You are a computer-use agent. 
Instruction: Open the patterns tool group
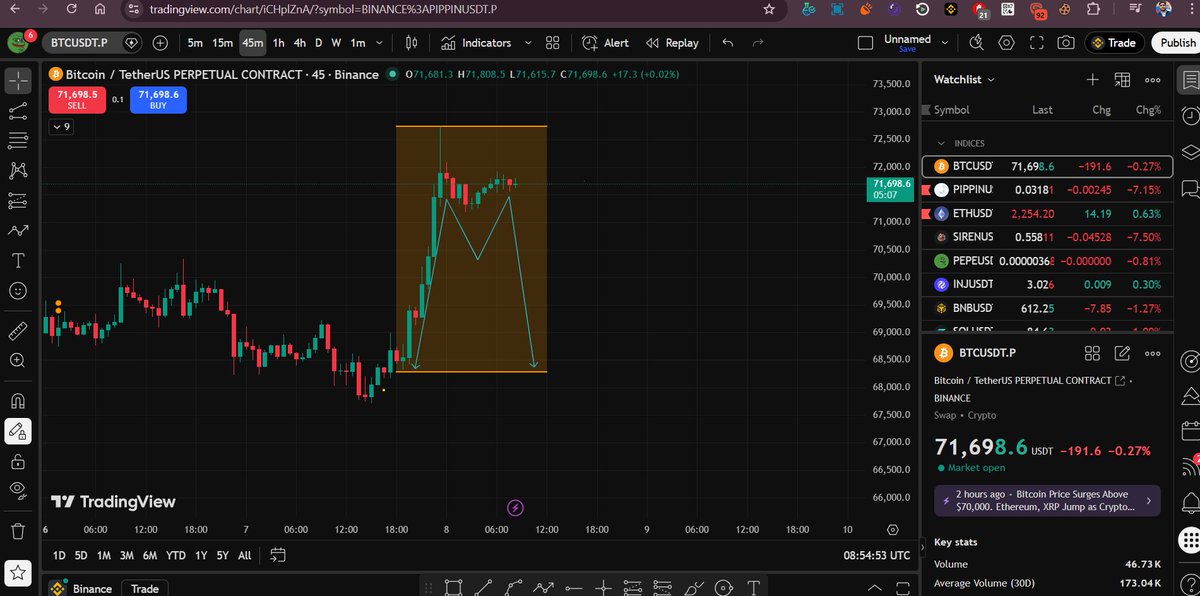click(x=18, y=171)
